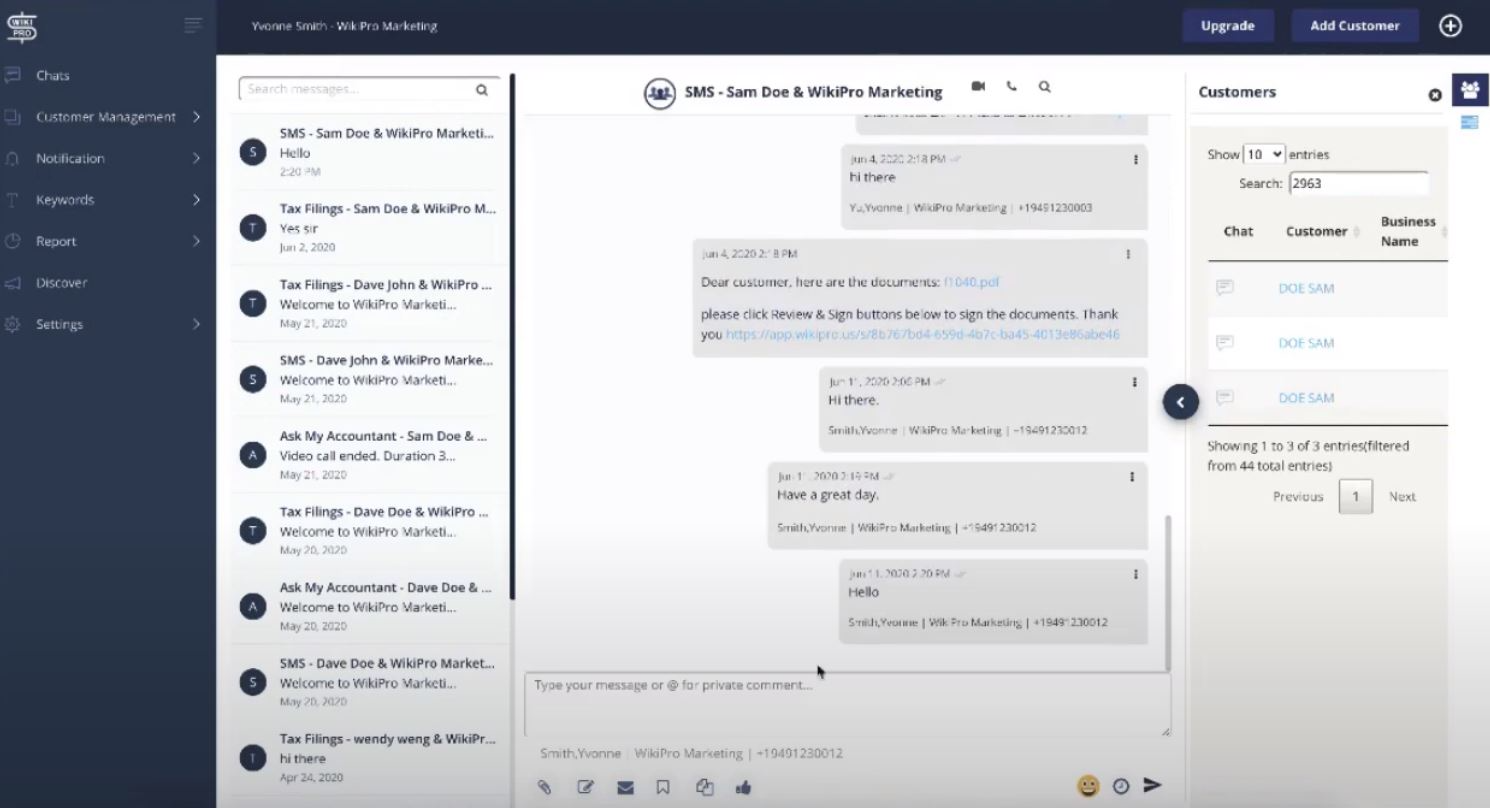Open the phone call icon in chat header
The height and width of the screenshot is (808, 1490).
point(1011,87)
